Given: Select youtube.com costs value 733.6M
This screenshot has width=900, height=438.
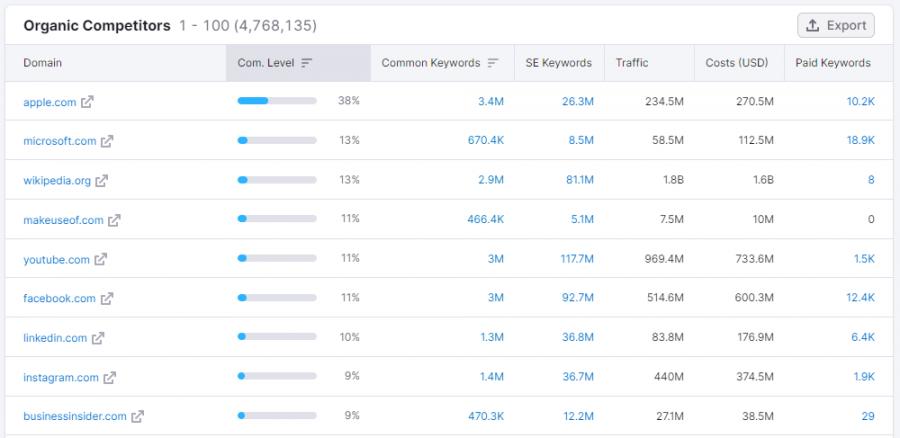Looking at the screenshot, I should tap(754, 259).
